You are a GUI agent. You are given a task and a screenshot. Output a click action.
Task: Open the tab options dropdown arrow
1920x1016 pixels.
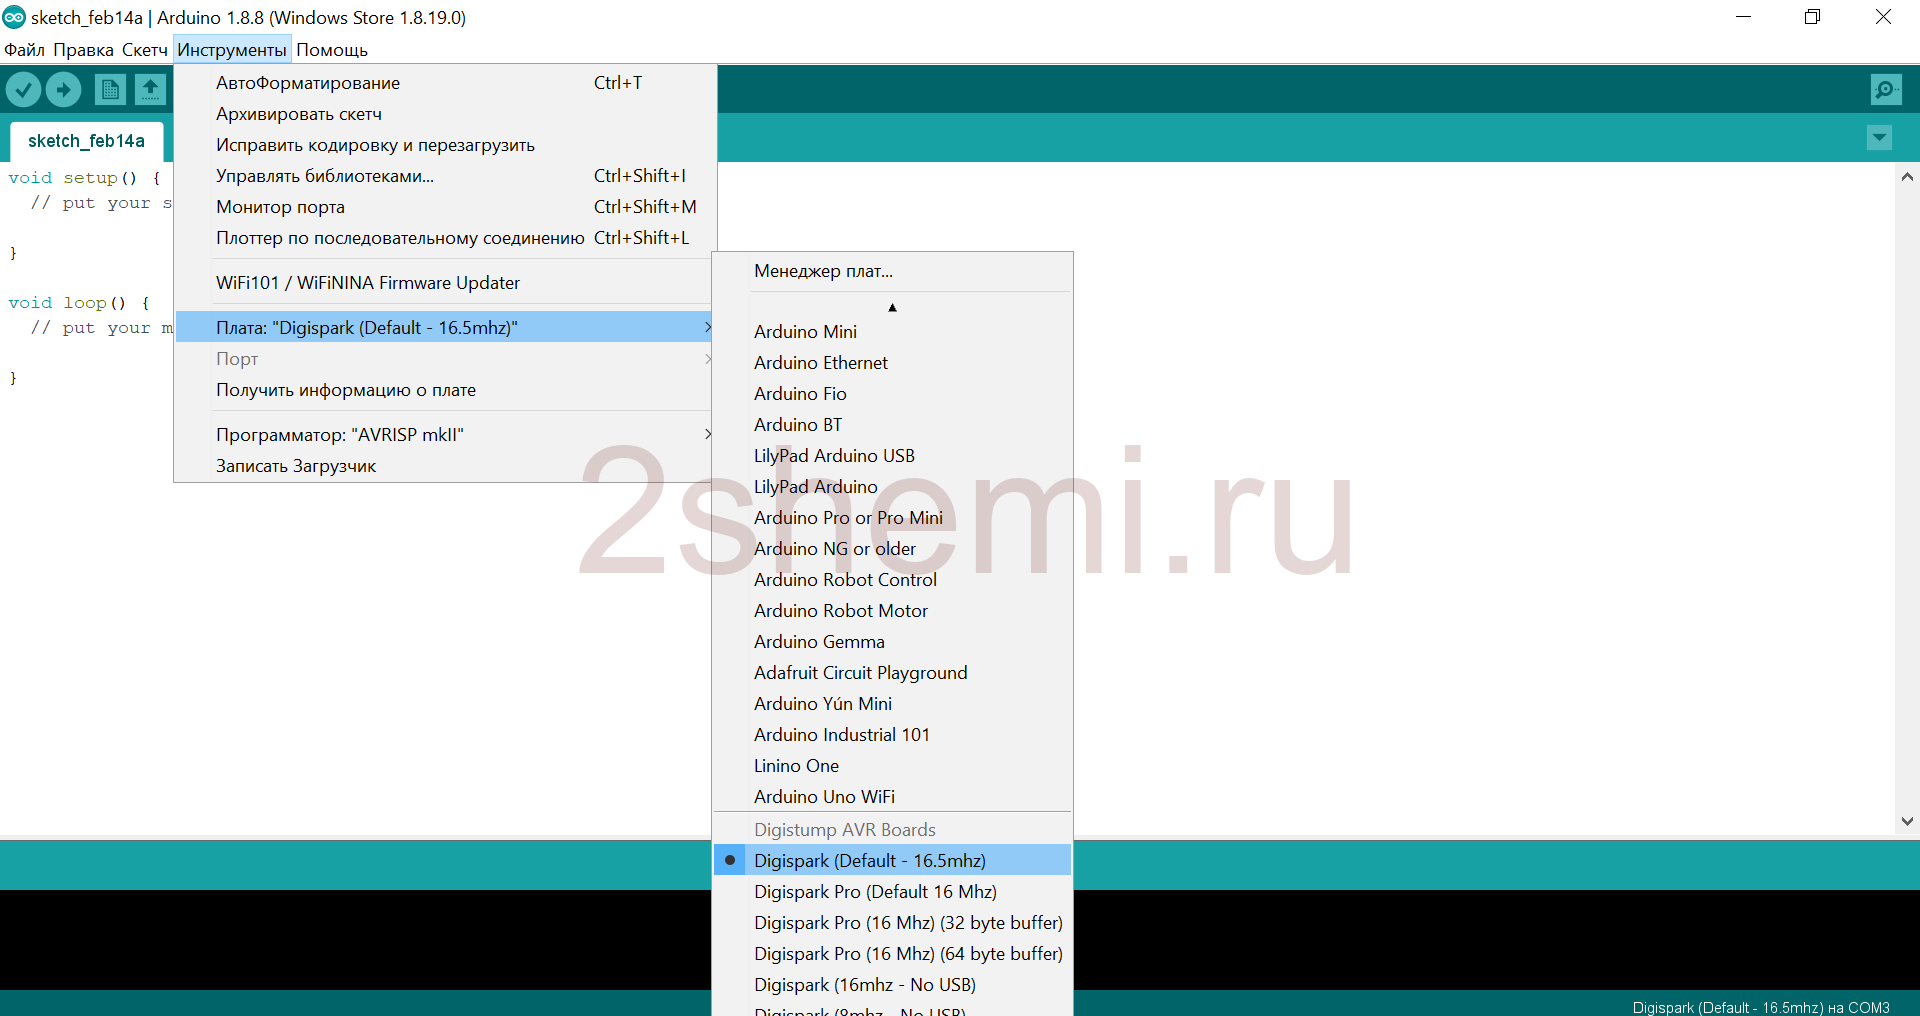click(1879, 138)
